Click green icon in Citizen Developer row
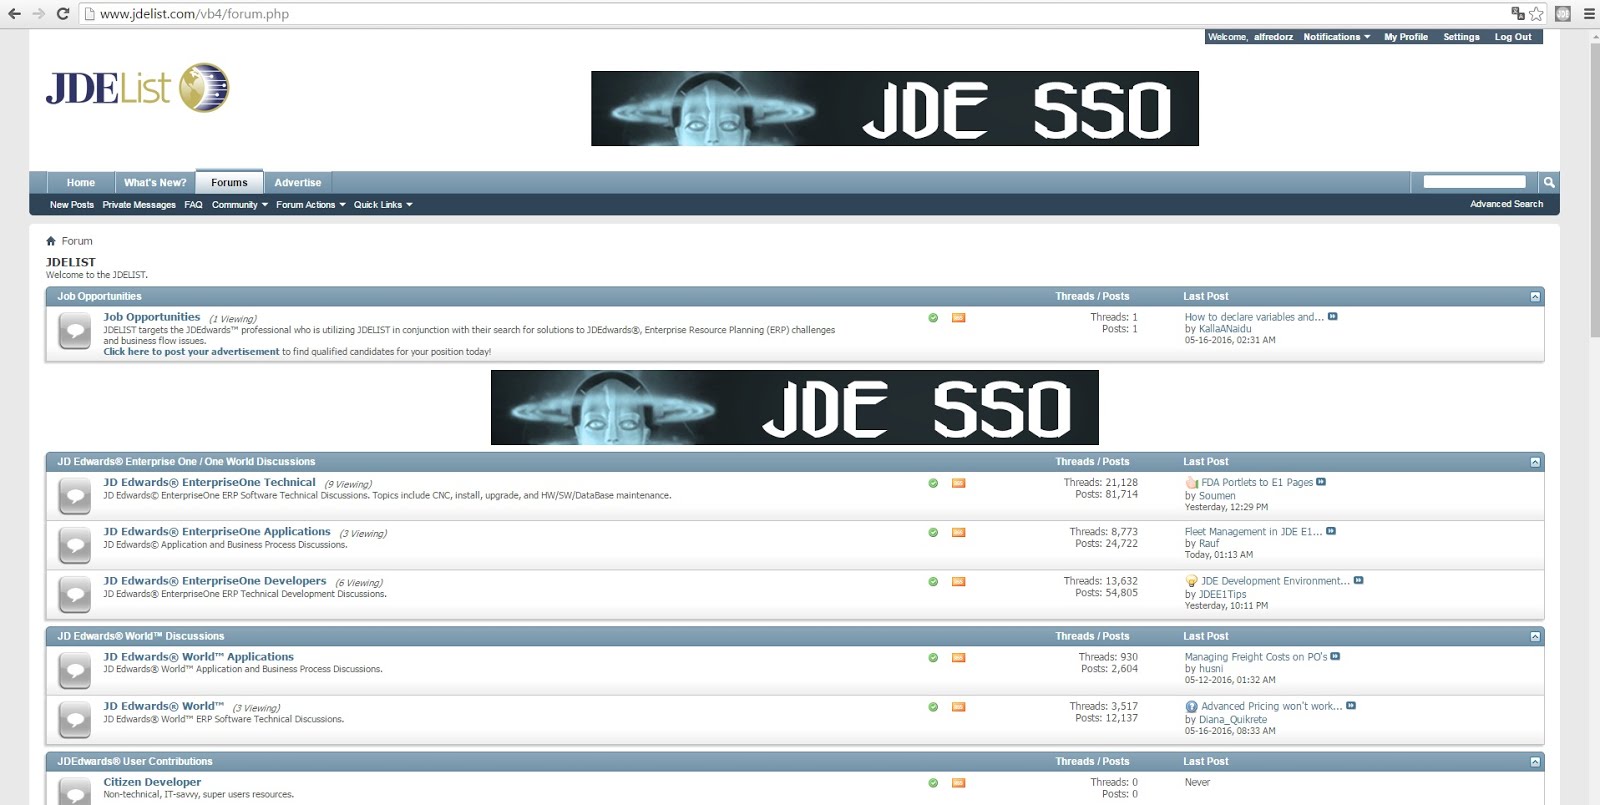The image size is (1600, 805). (933, 783)
